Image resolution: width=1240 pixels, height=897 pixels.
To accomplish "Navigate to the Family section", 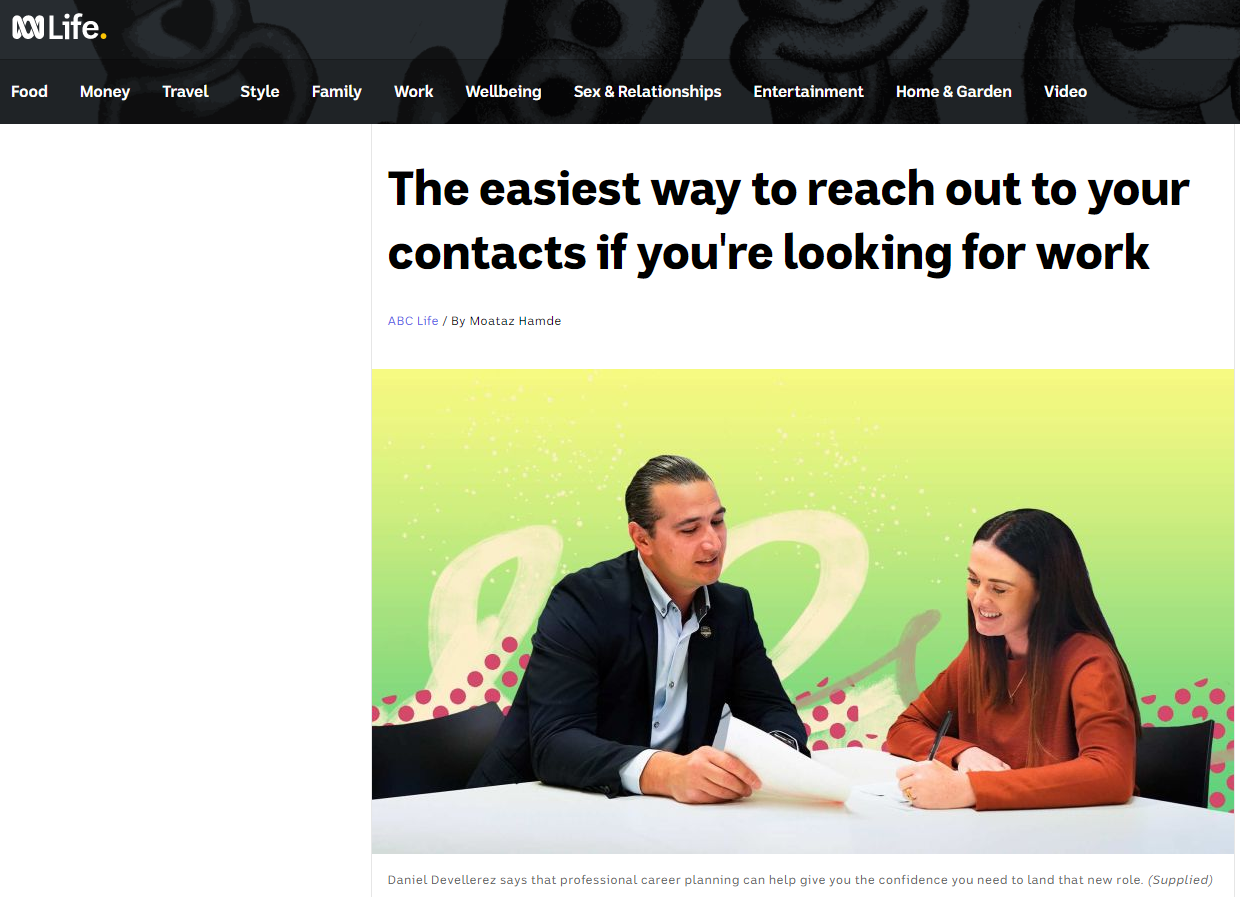I will 336,91.
